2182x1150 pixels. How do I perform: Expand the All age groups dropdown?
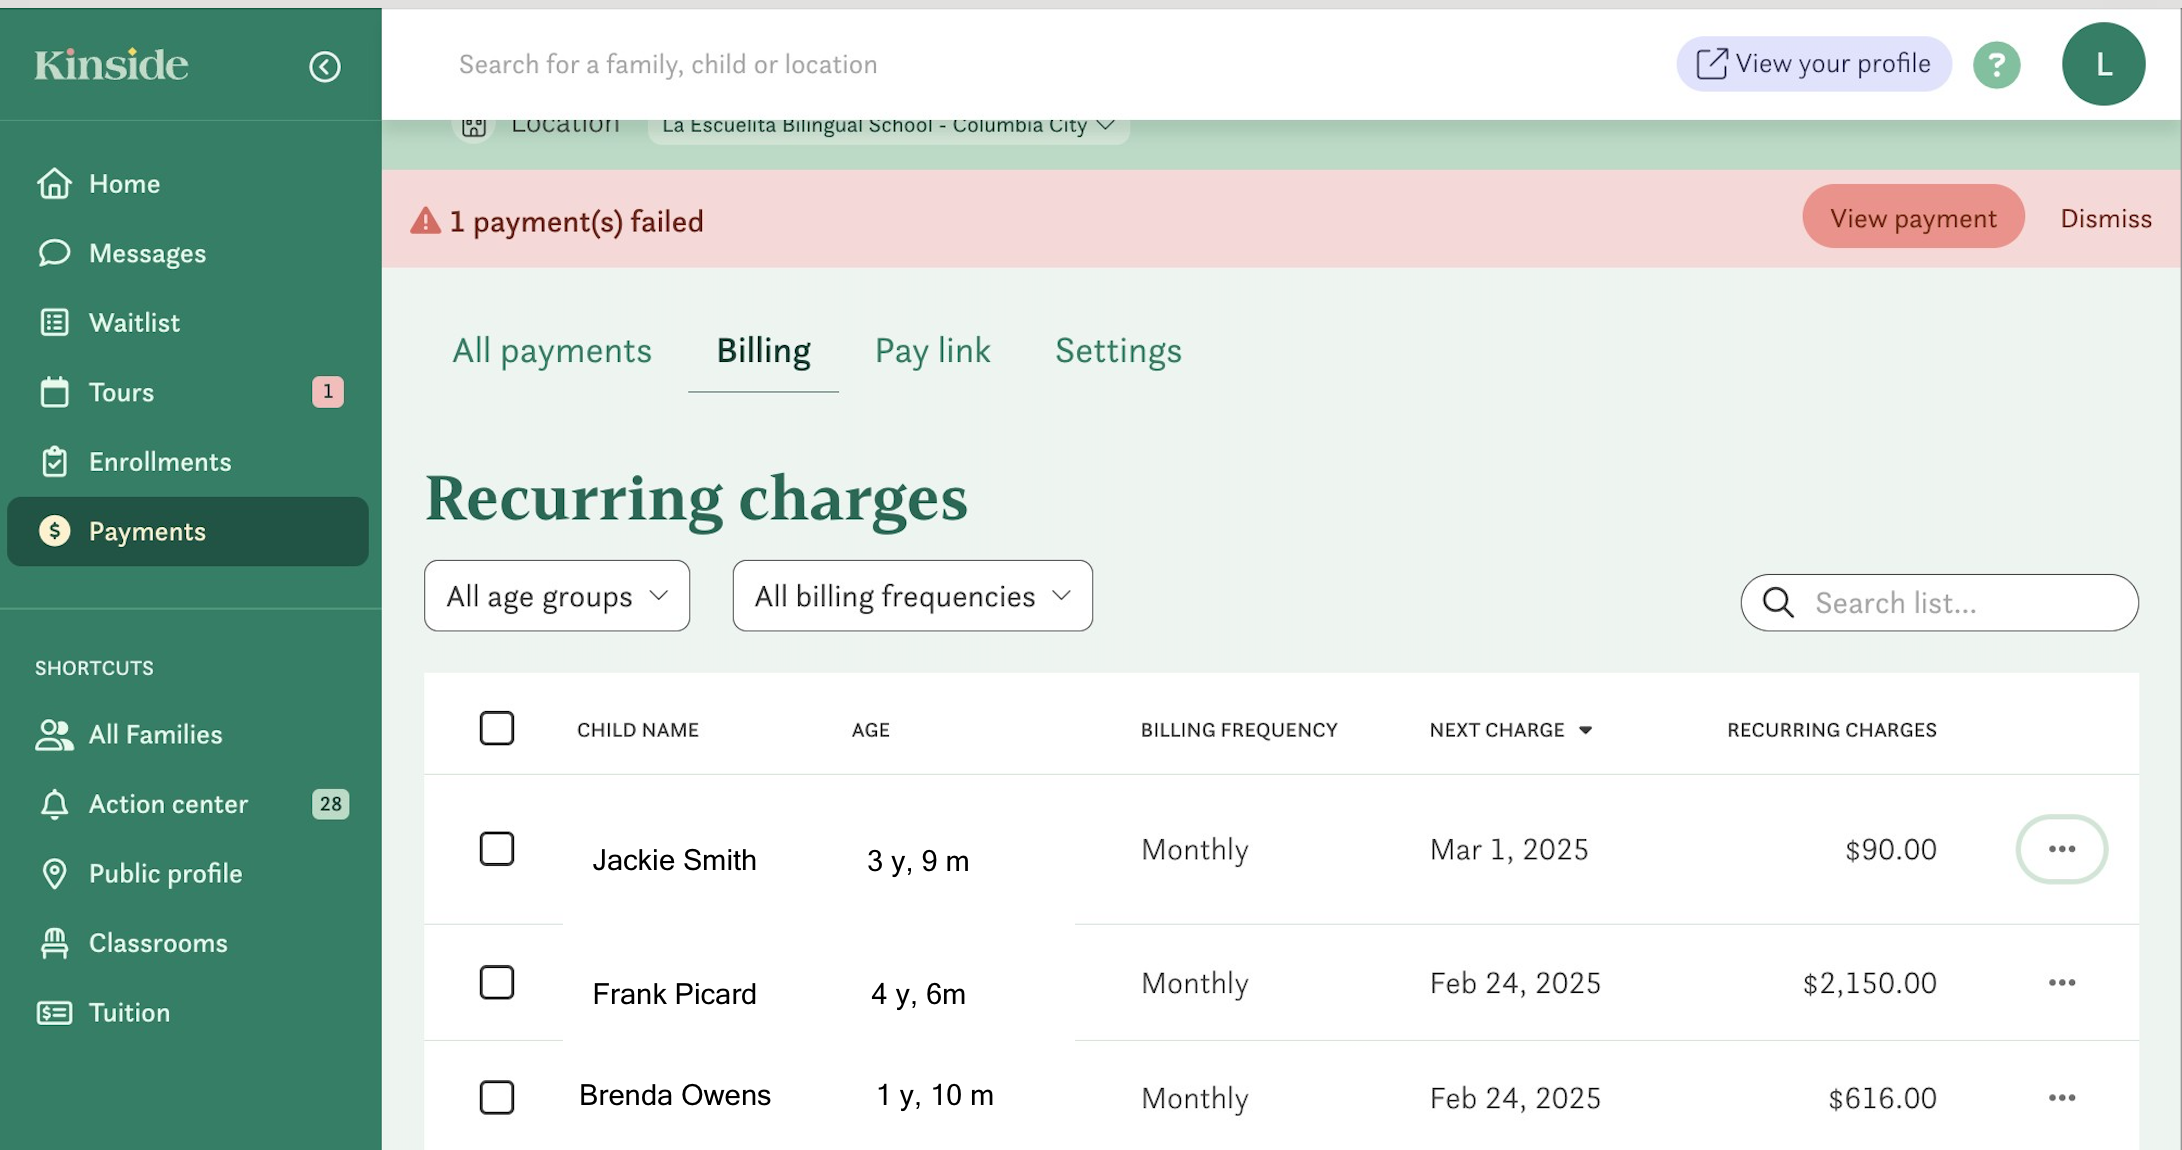(x=557, y=596)
